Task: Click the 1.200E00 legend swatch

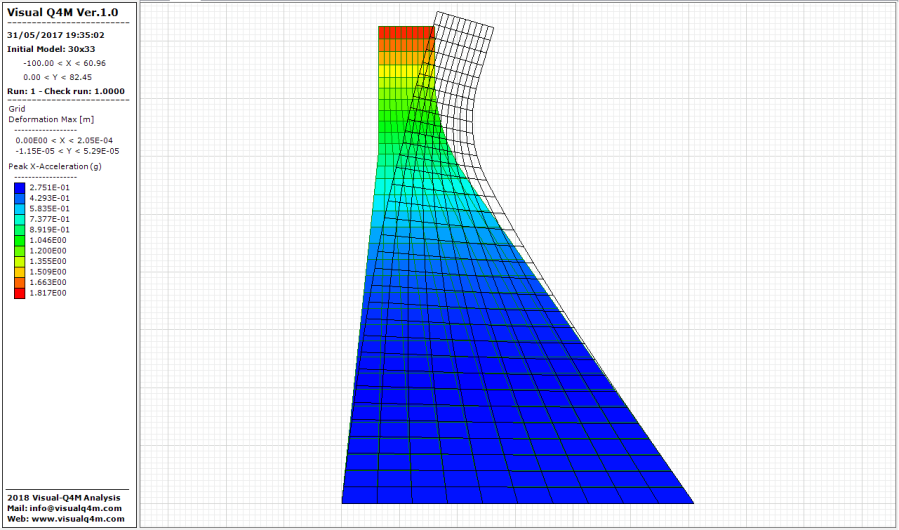Action: [20, 251]
